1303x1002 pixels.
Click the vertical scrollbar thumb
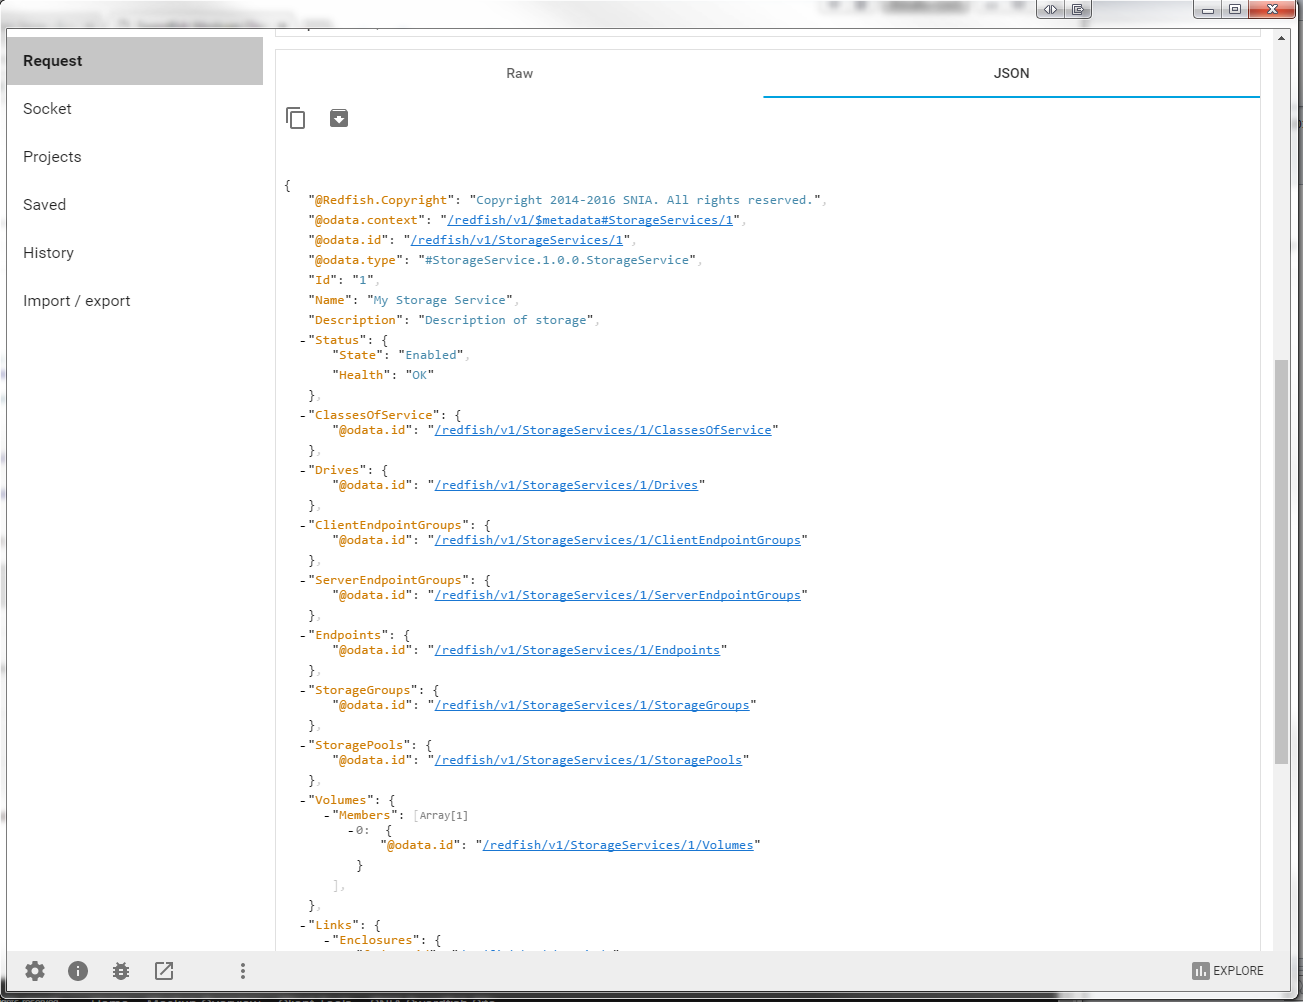1281,560
